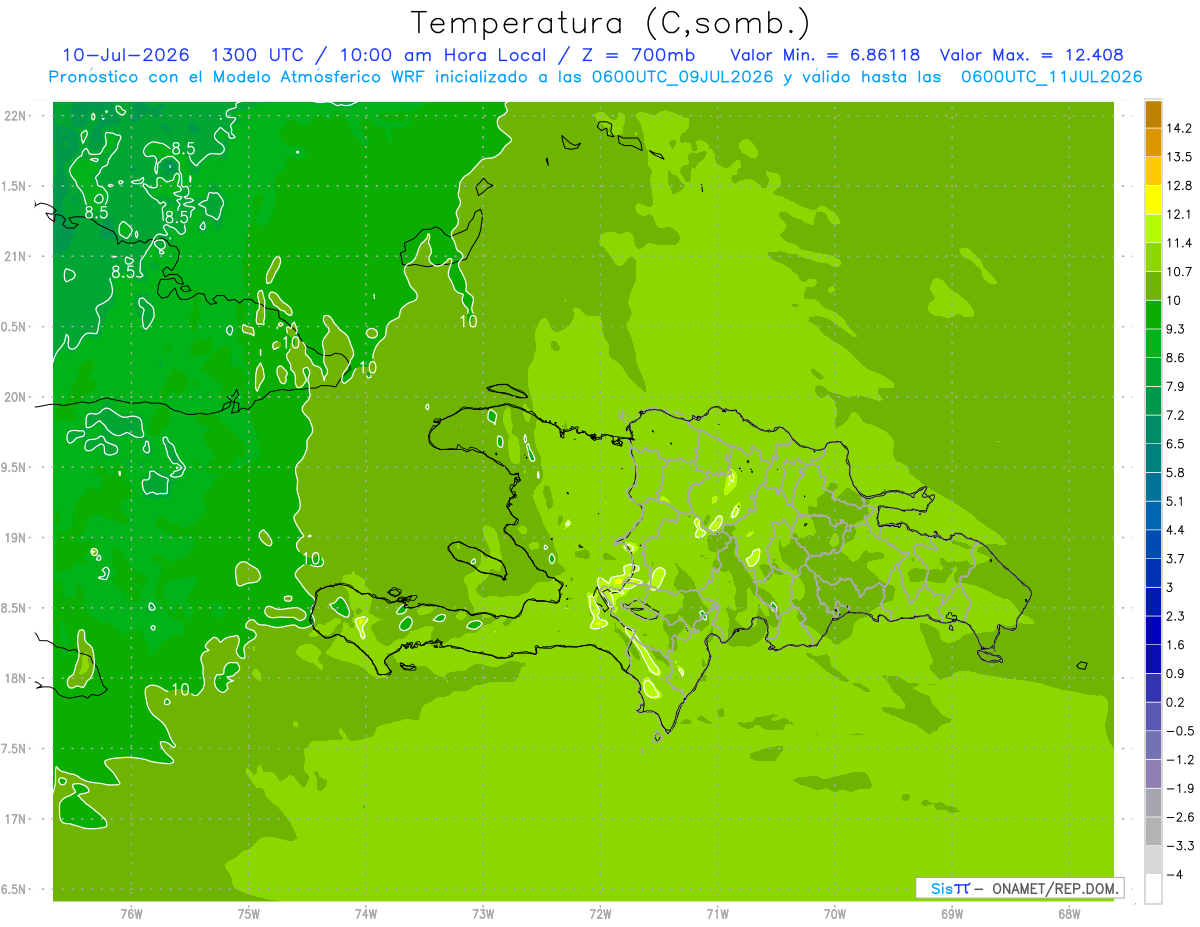Click the "22N" latitude label

16,116
